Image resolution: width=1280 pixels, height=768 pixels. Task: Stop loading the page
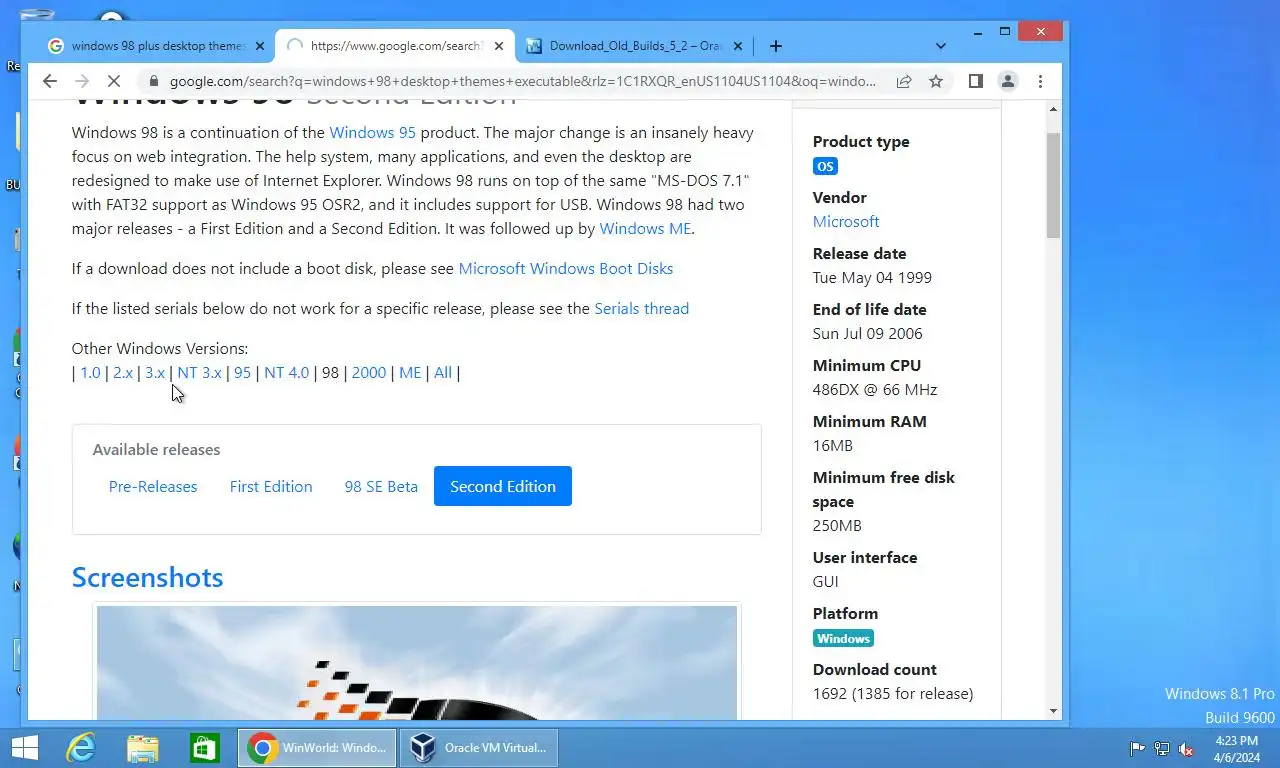[114, 81]
